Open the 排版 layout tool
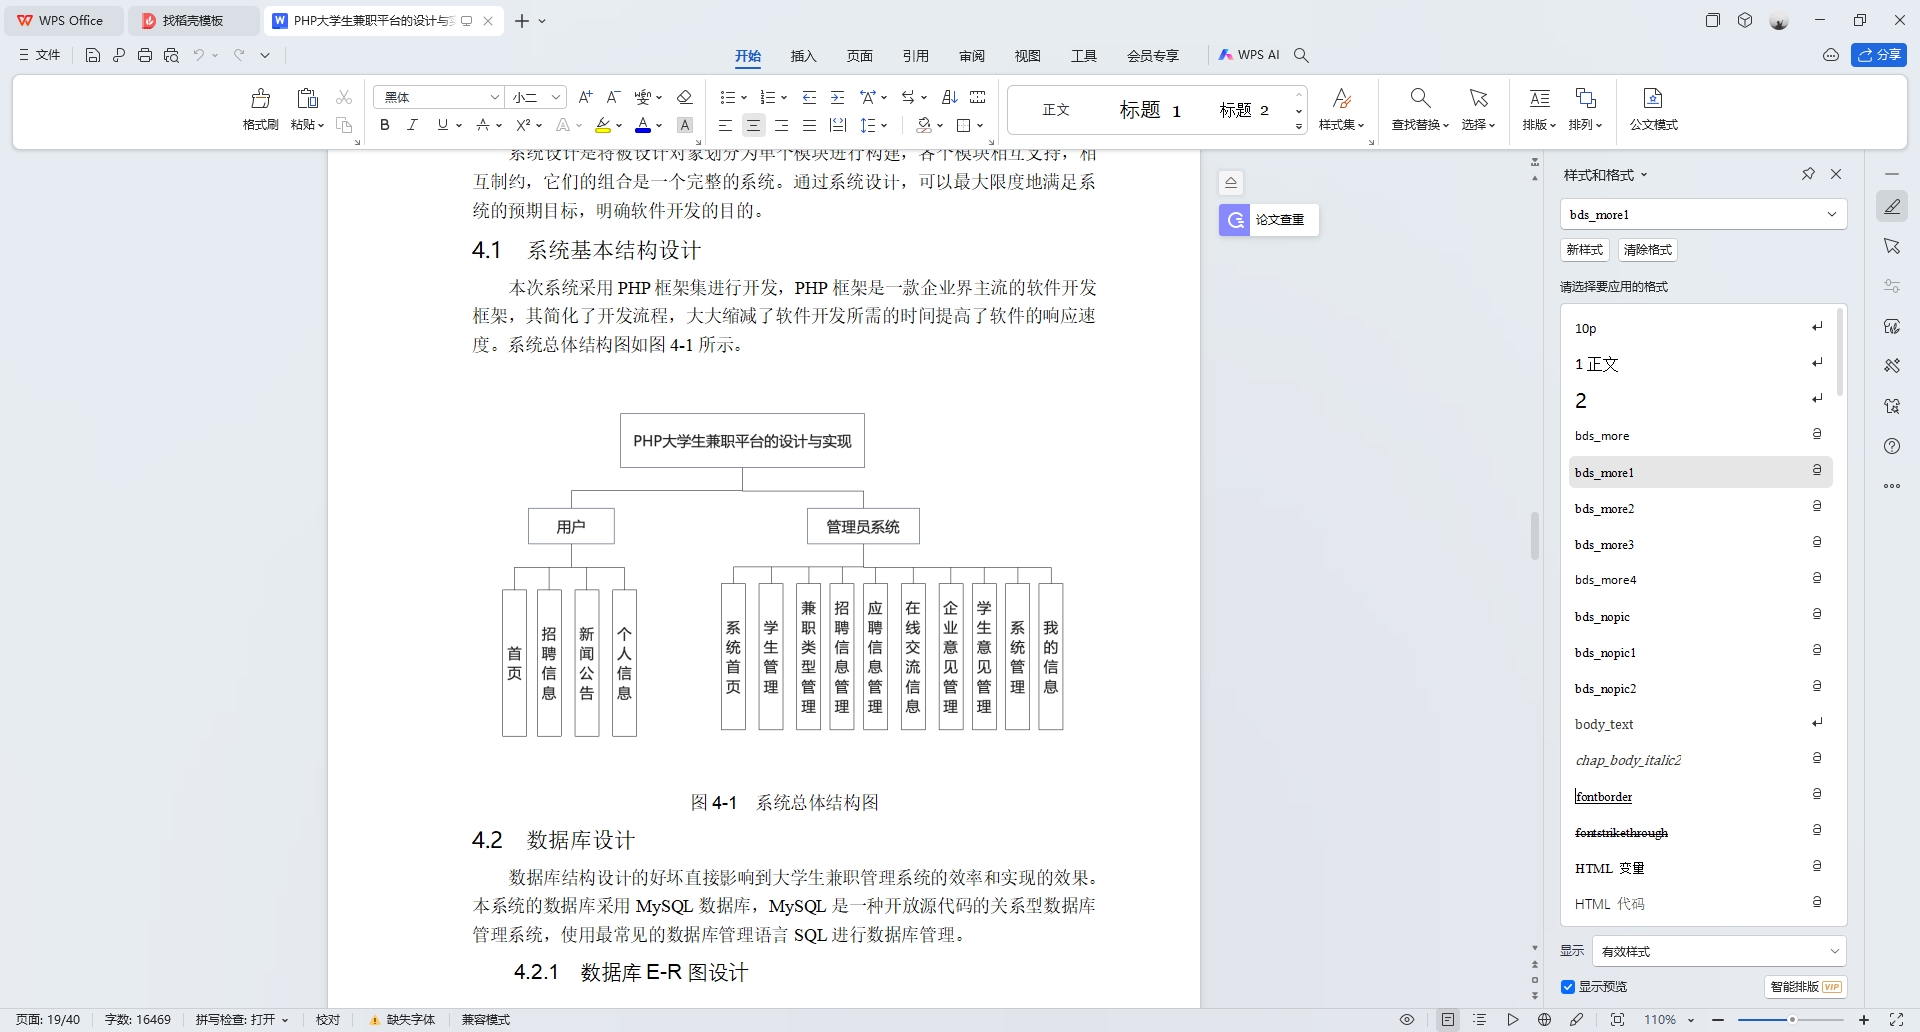 [x=1539, y=109]
